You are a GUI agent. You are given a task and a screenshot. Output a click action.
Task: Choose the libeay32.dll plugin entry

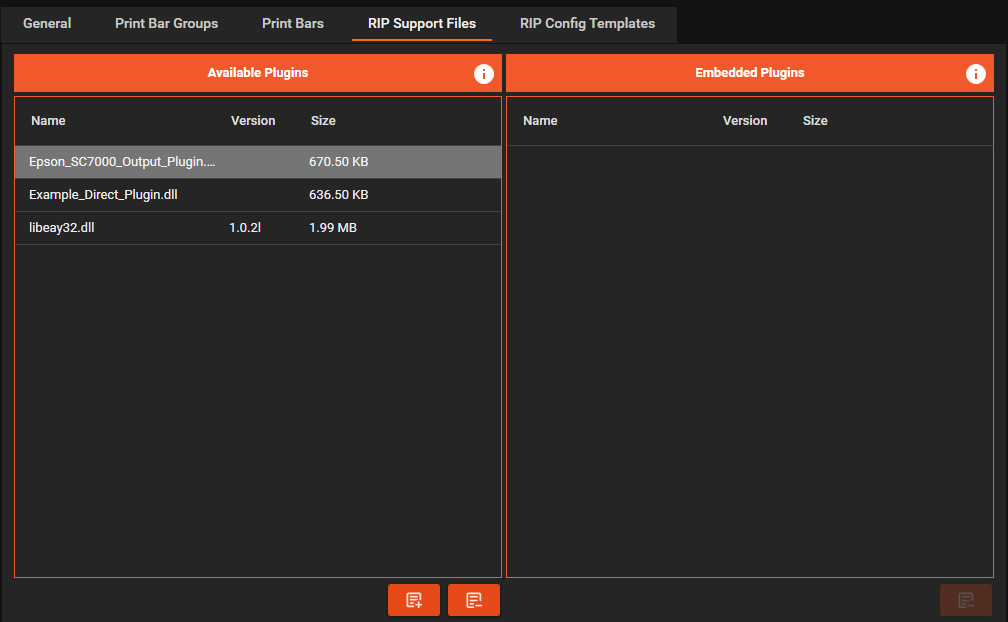62,228
